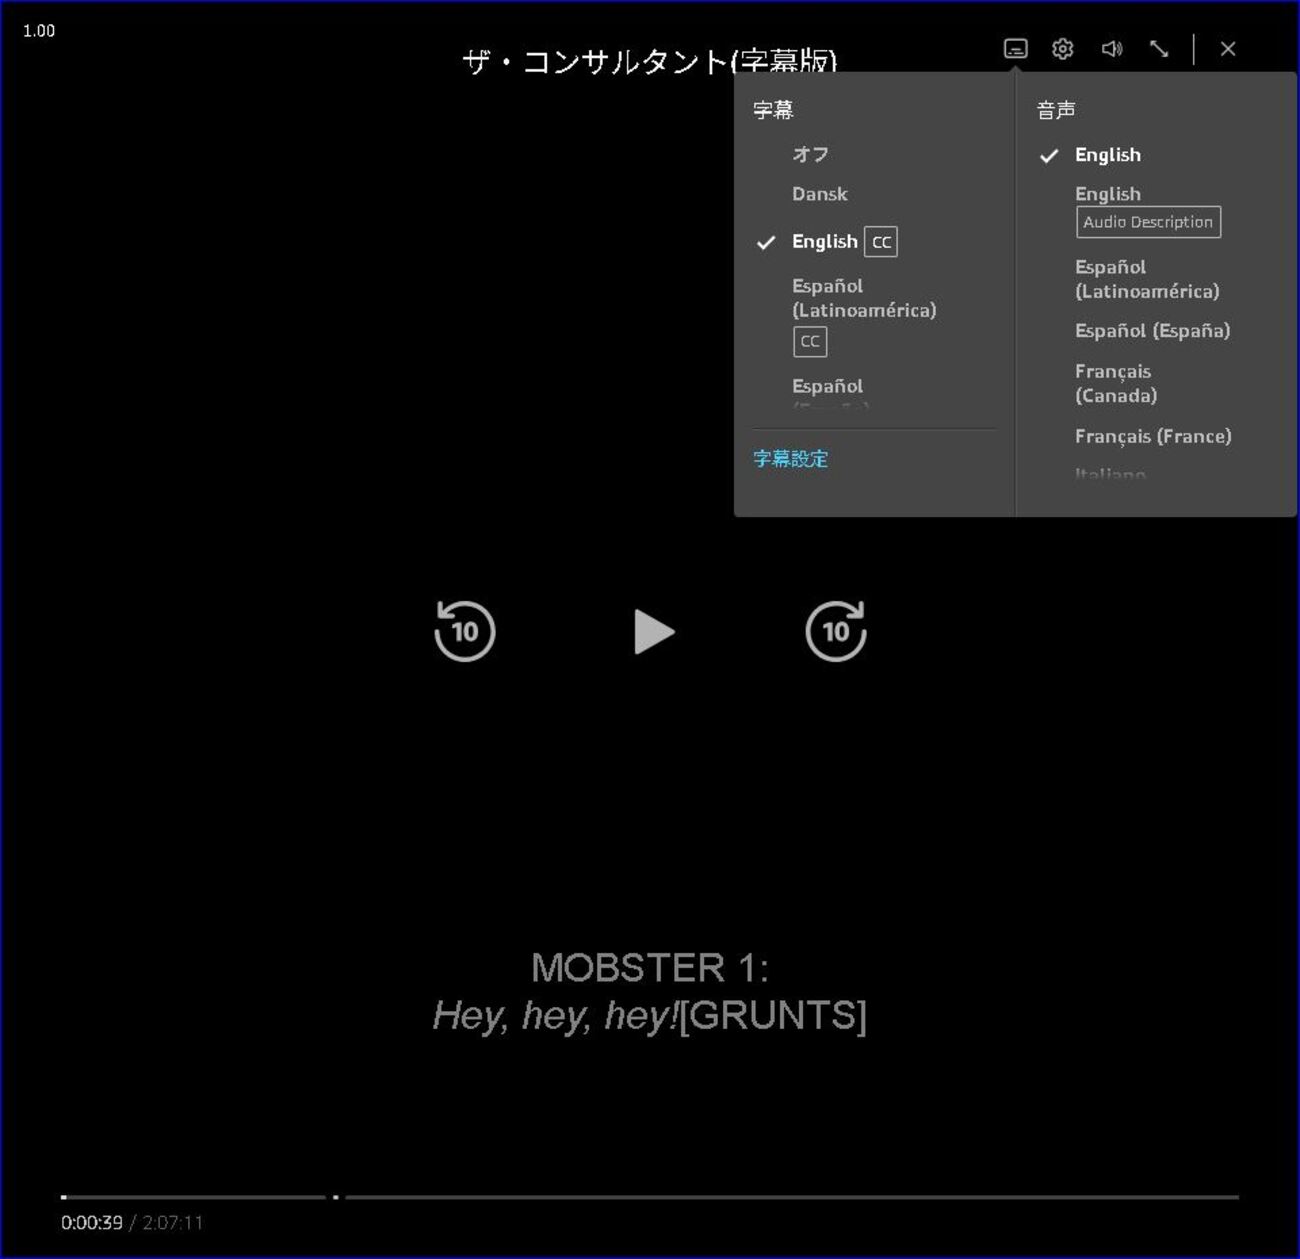Select Français (France) audio
Screen dimensions: 1300x1259
click(1153, 436)
